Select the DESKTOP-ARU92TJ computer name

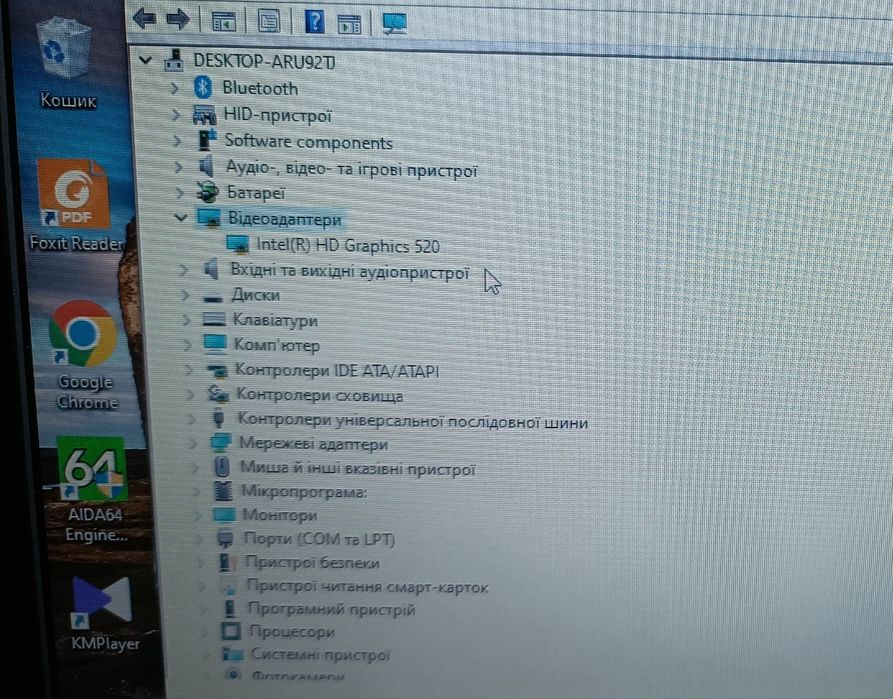264,61
